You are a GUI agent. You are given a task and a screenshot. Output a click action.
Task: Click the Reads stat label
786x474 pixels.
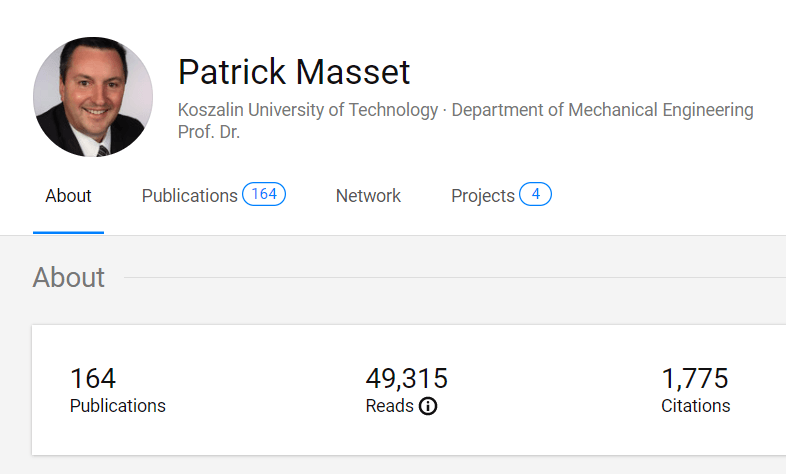coord(389,406)
